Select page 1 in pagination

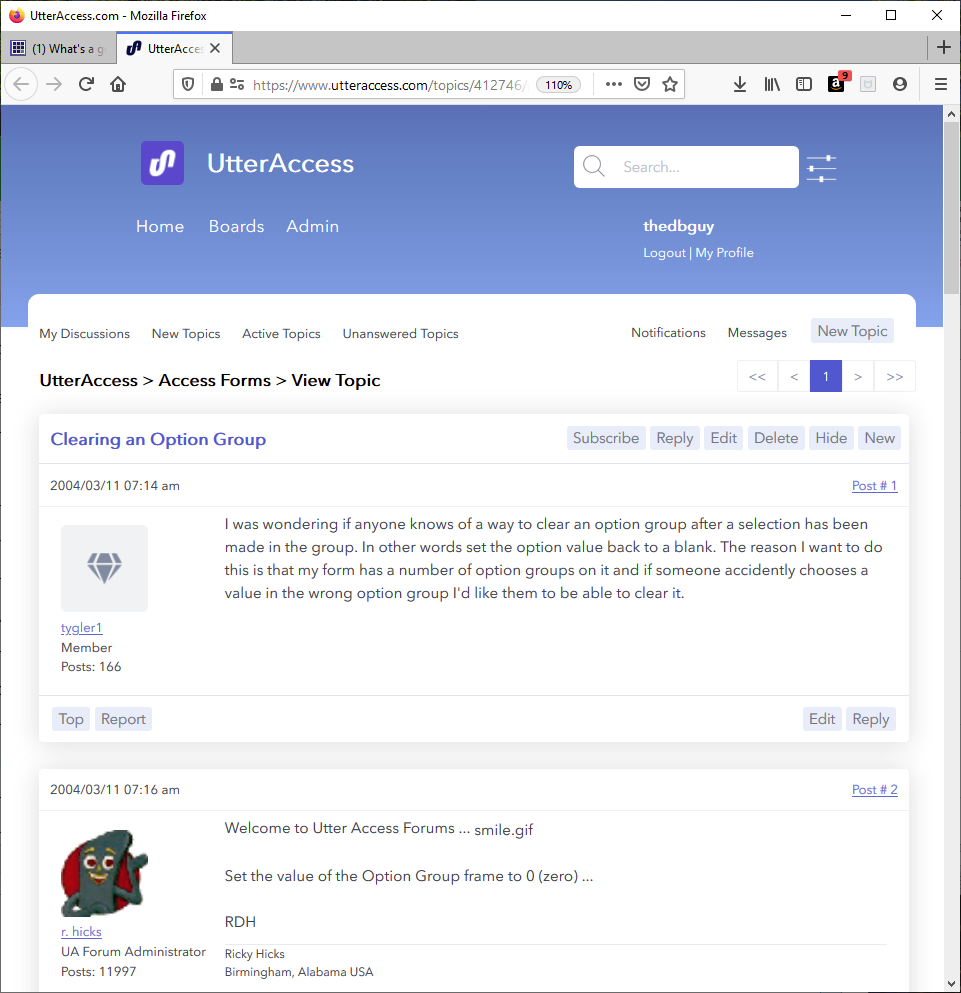(x=825, y=376)
